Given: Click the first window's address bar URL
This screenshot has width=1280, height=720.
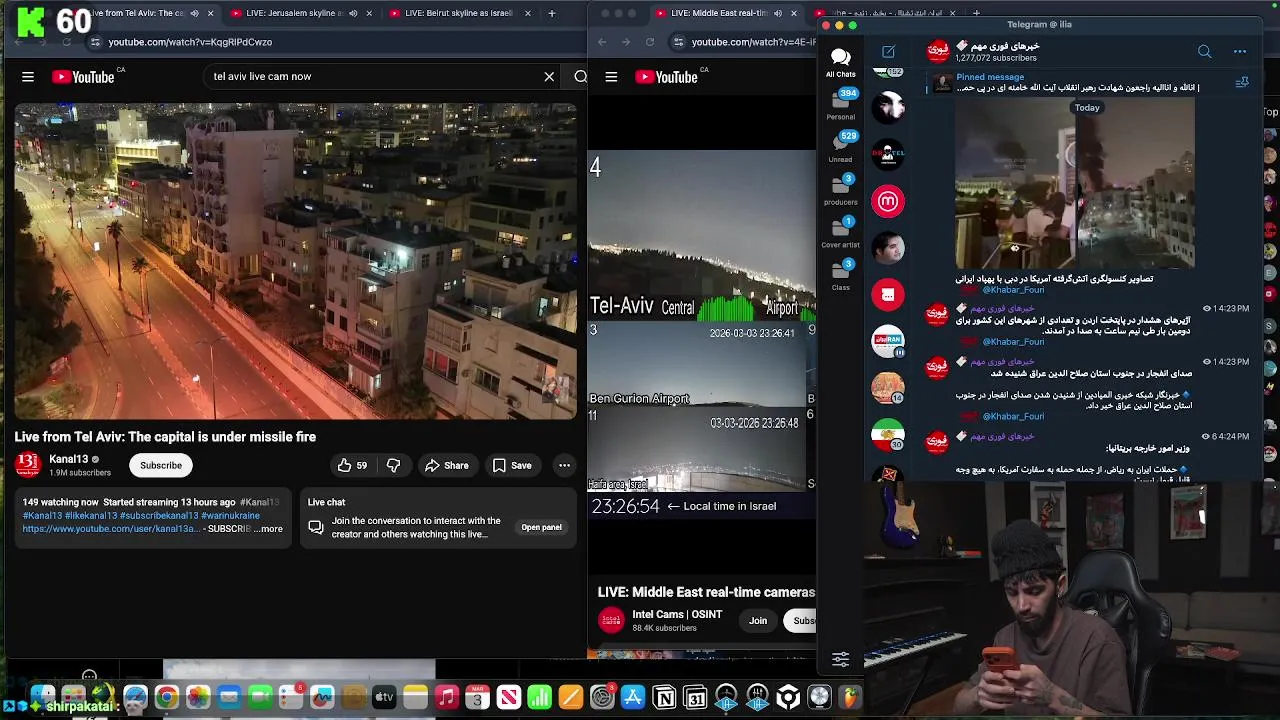Looking at the screenshot, I should [190, 42].
